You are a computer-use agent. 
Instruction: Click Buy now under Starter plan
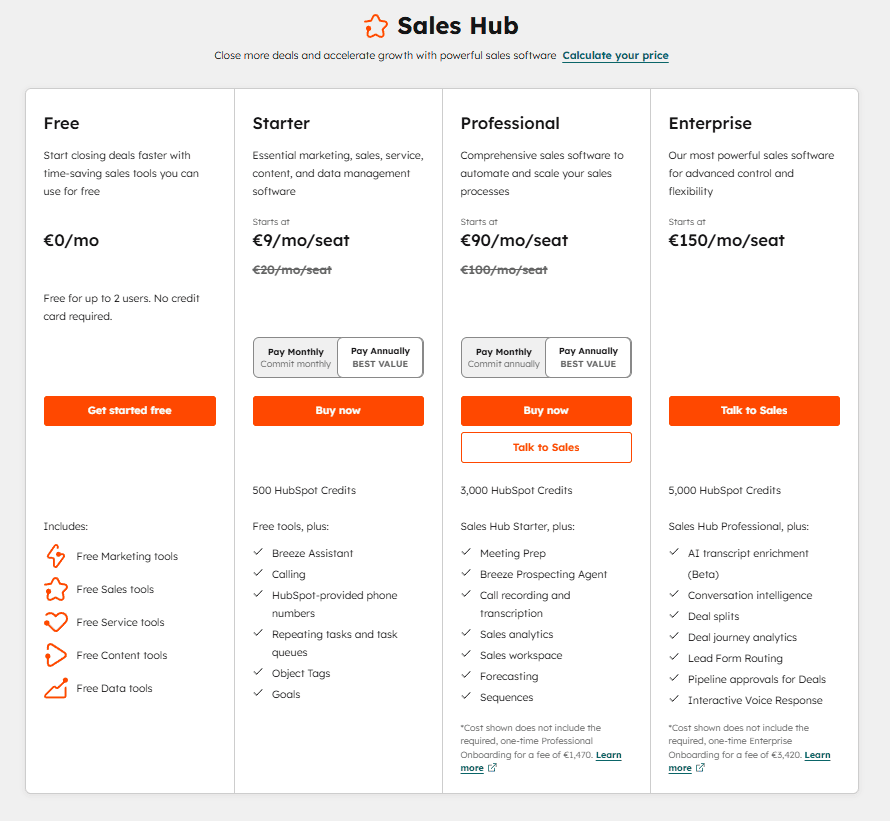tap(338, 411)
